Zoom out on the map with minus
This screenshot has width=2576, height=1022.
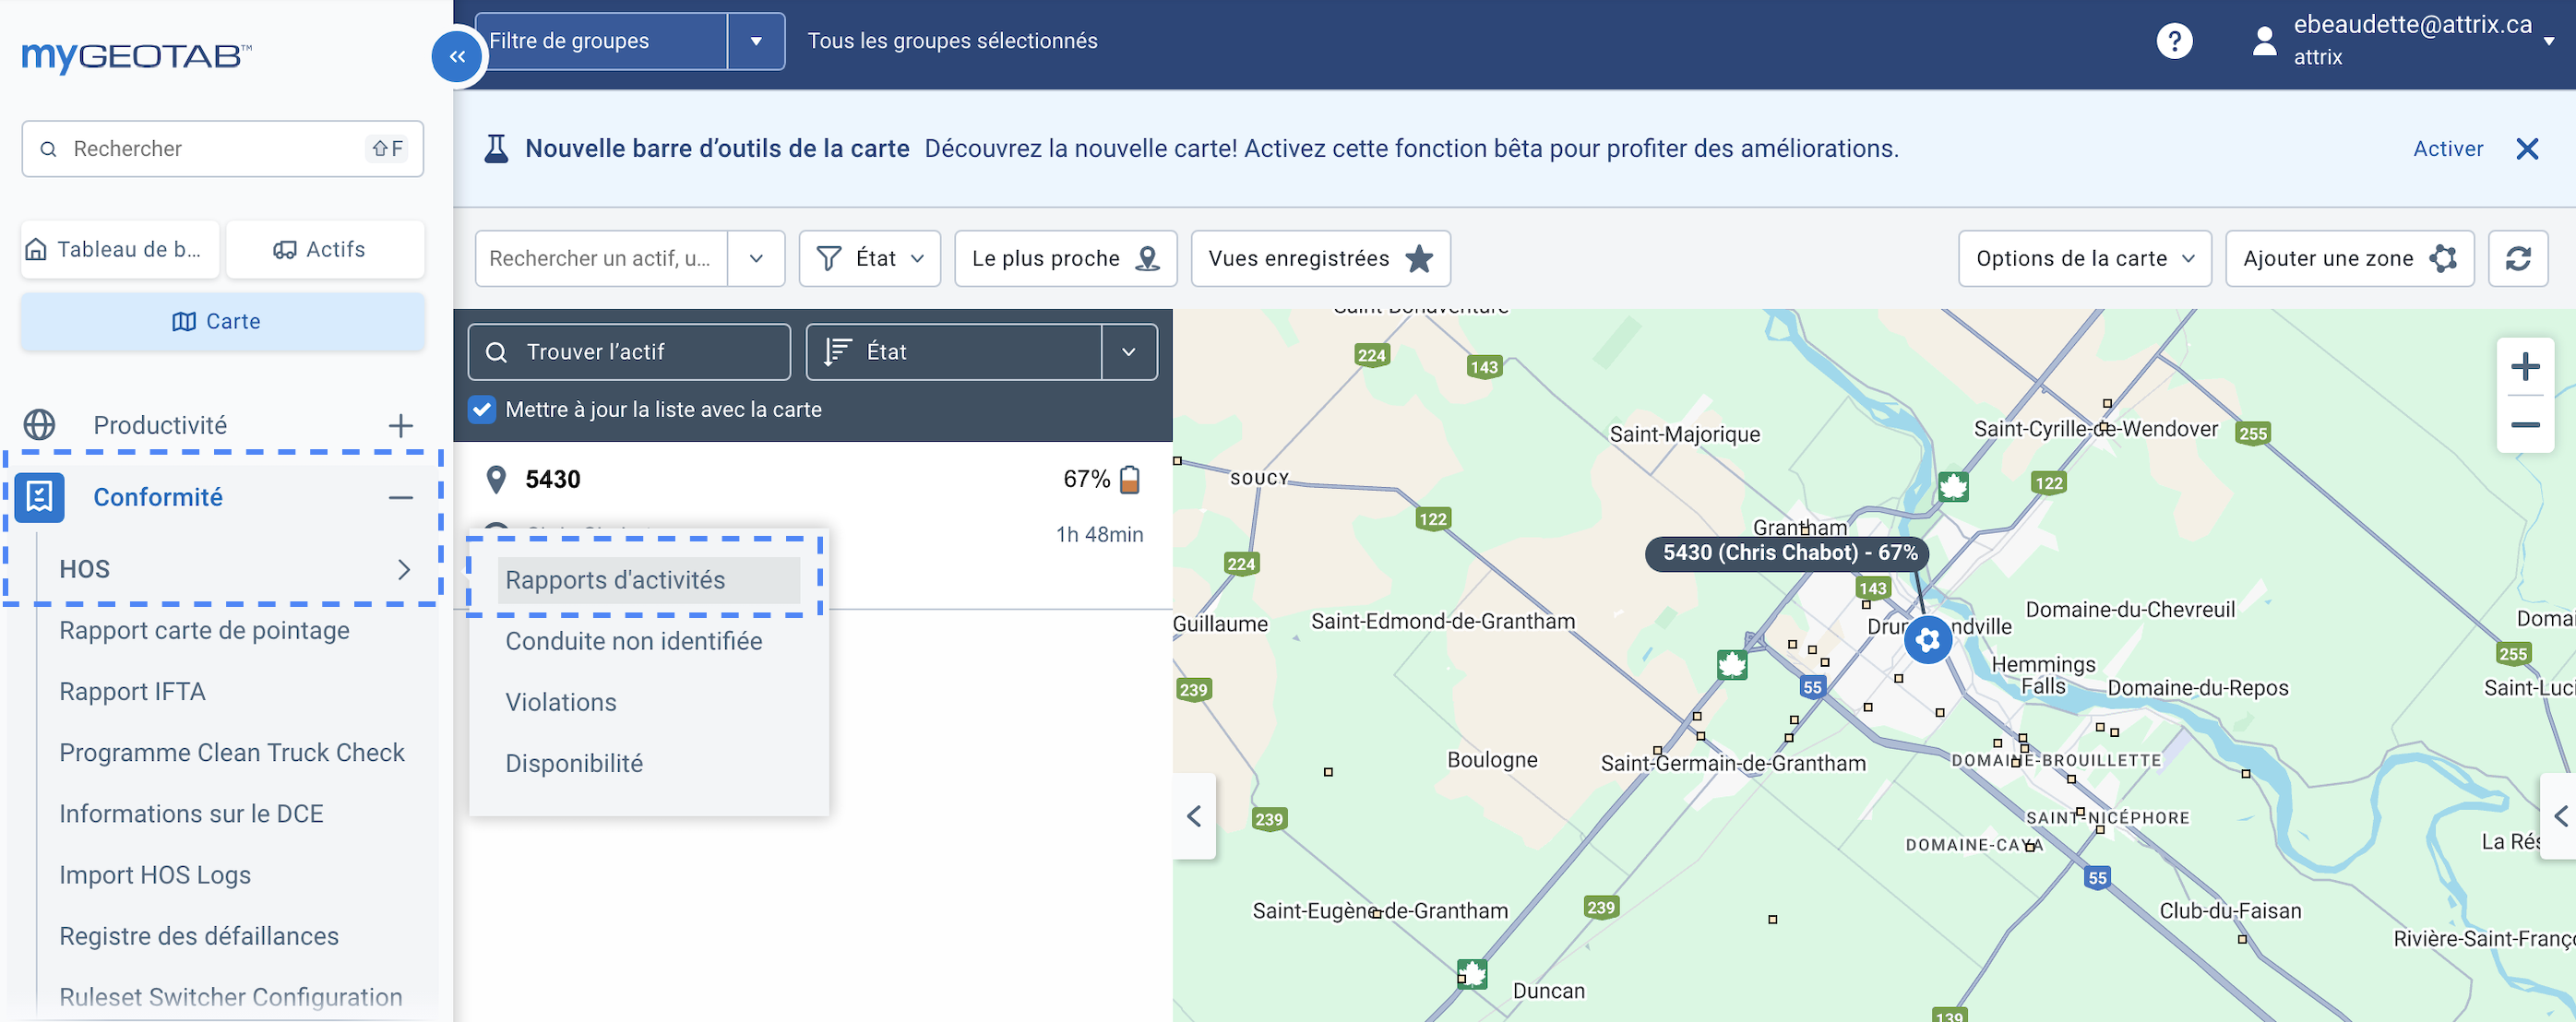(x=2524, y=425)
